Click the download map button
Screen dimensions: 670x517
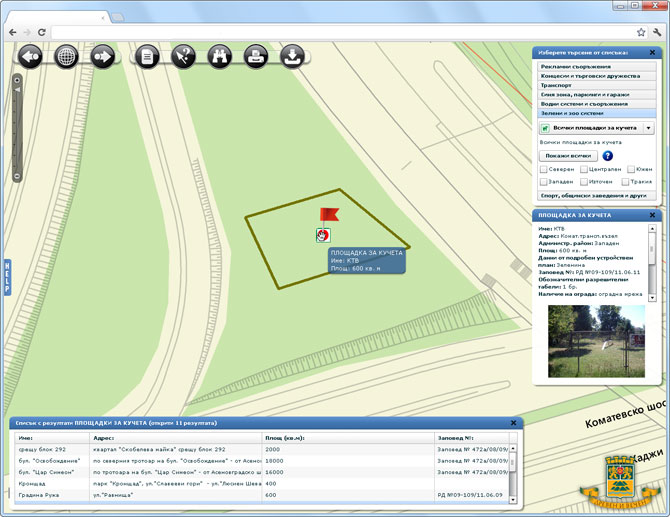[x=293, y=56]
